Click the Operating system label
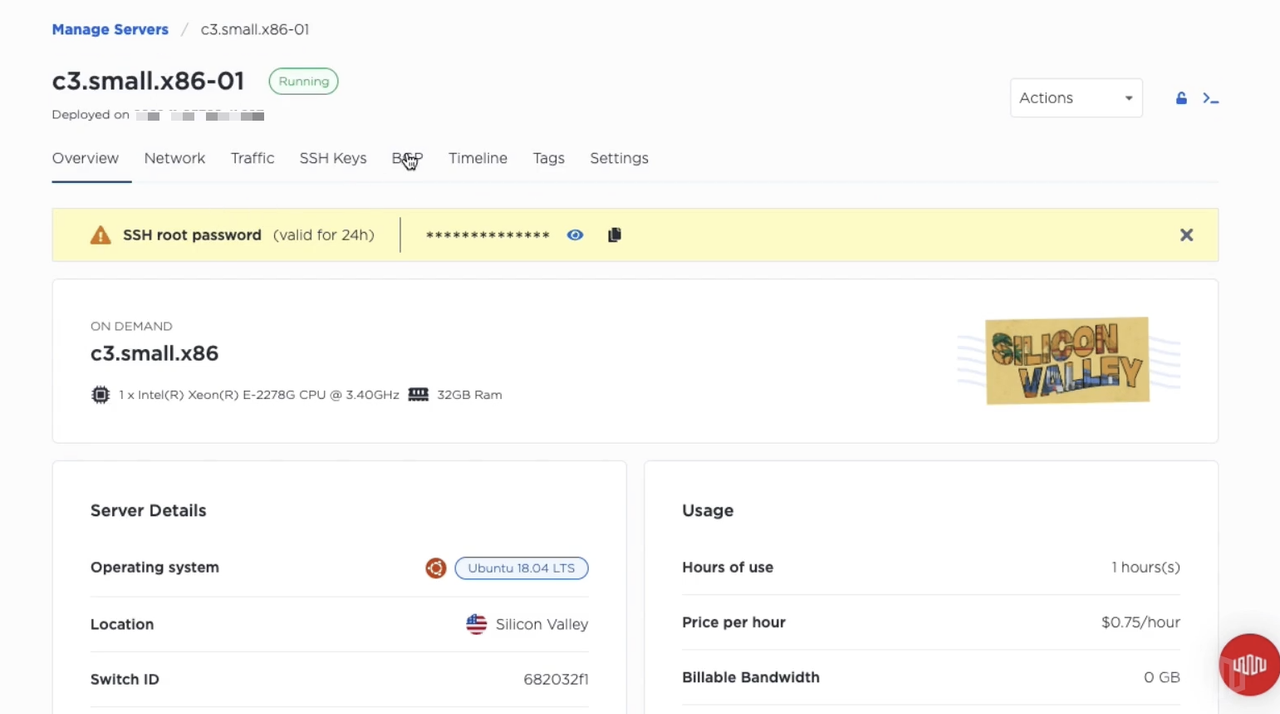This screenshot has height=714, width=1280. click(155, 567)
